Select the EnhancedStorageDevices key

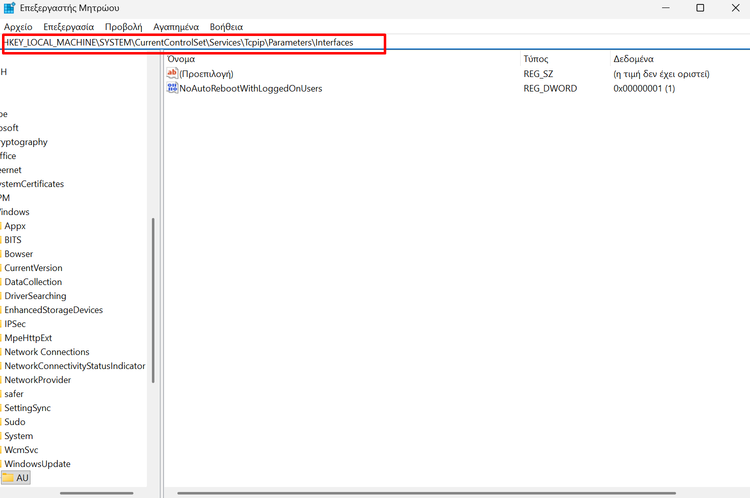point(53,310)
